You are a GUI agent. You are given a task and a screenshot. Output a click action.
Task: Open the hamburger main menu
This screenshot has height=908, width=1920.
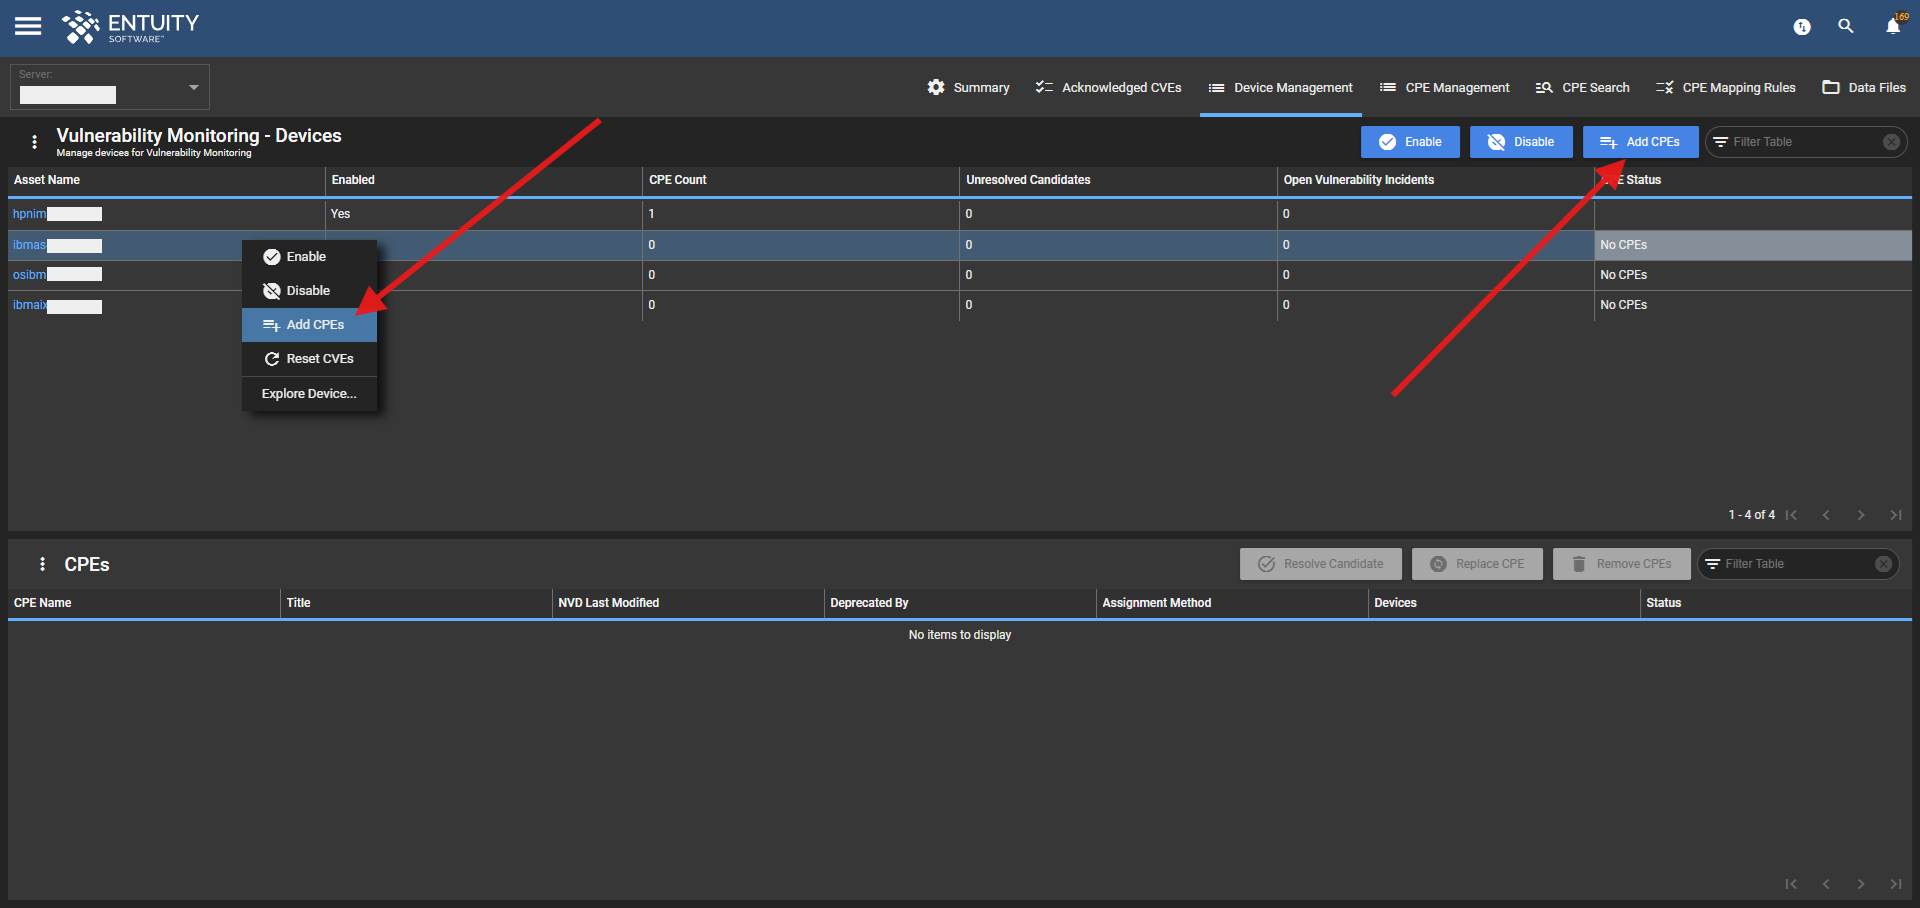coord(28,27)
